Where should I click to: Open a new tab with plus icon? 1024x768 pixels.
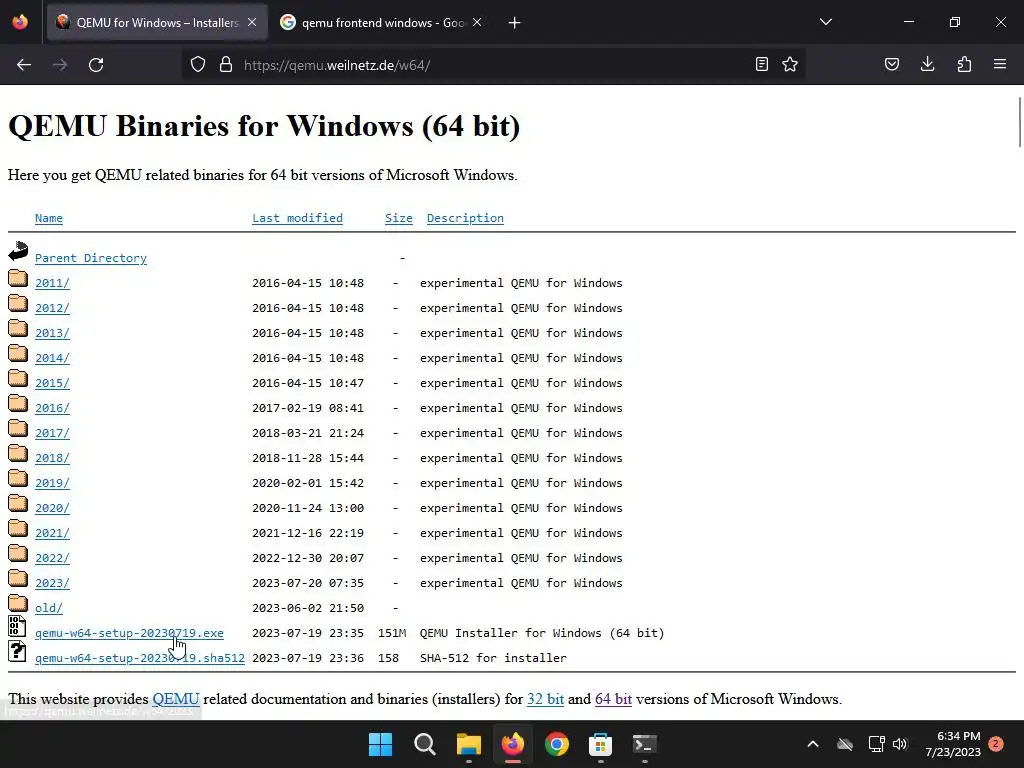pos(515,23)
